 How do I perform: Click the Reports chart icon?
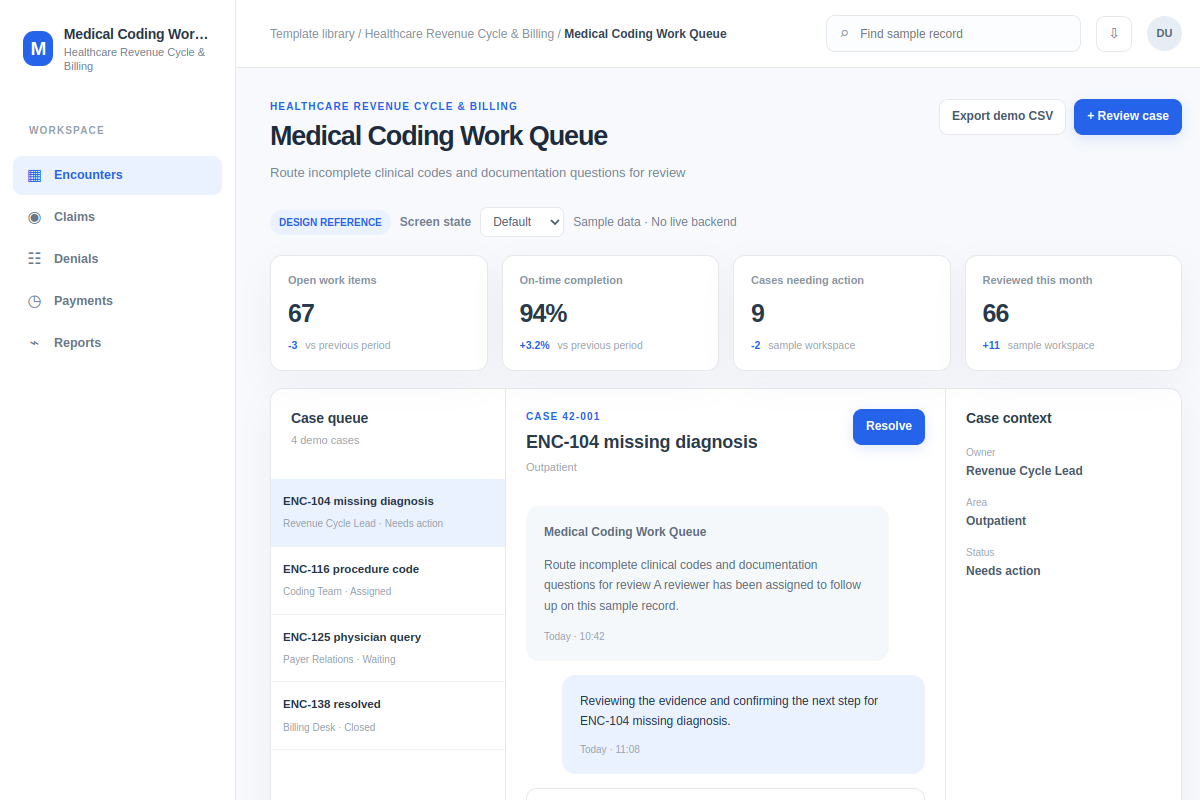coord(35,343)
